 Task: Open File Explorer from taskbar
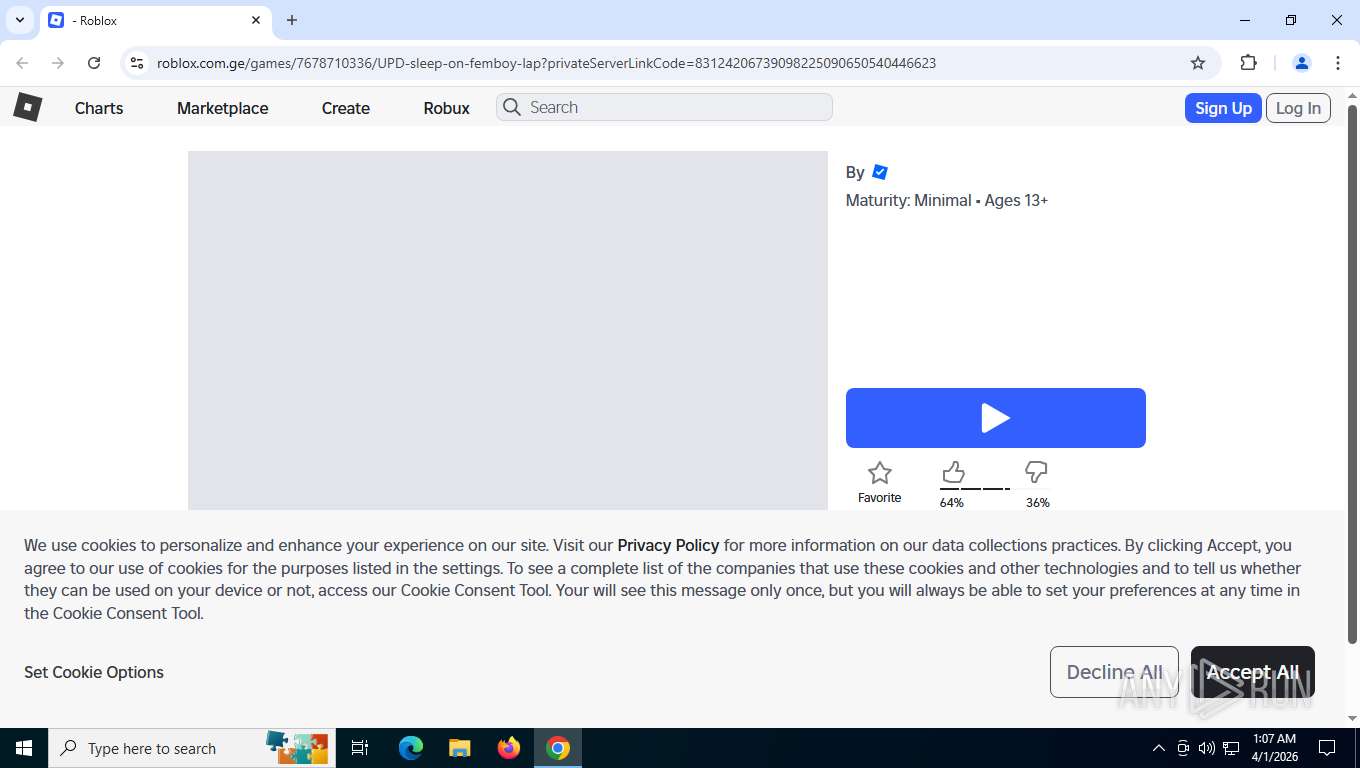pos(460,748)
